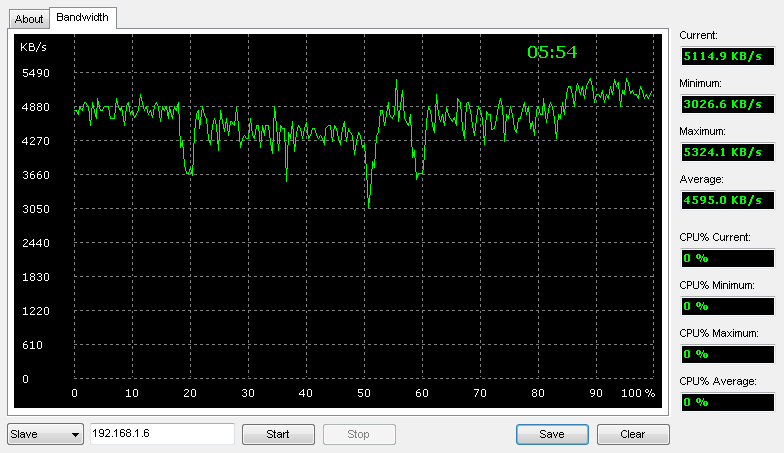Viewport: 784px width, 453px height.
Task: Click the KB/s axis label
Action: [x=34, y=48]
